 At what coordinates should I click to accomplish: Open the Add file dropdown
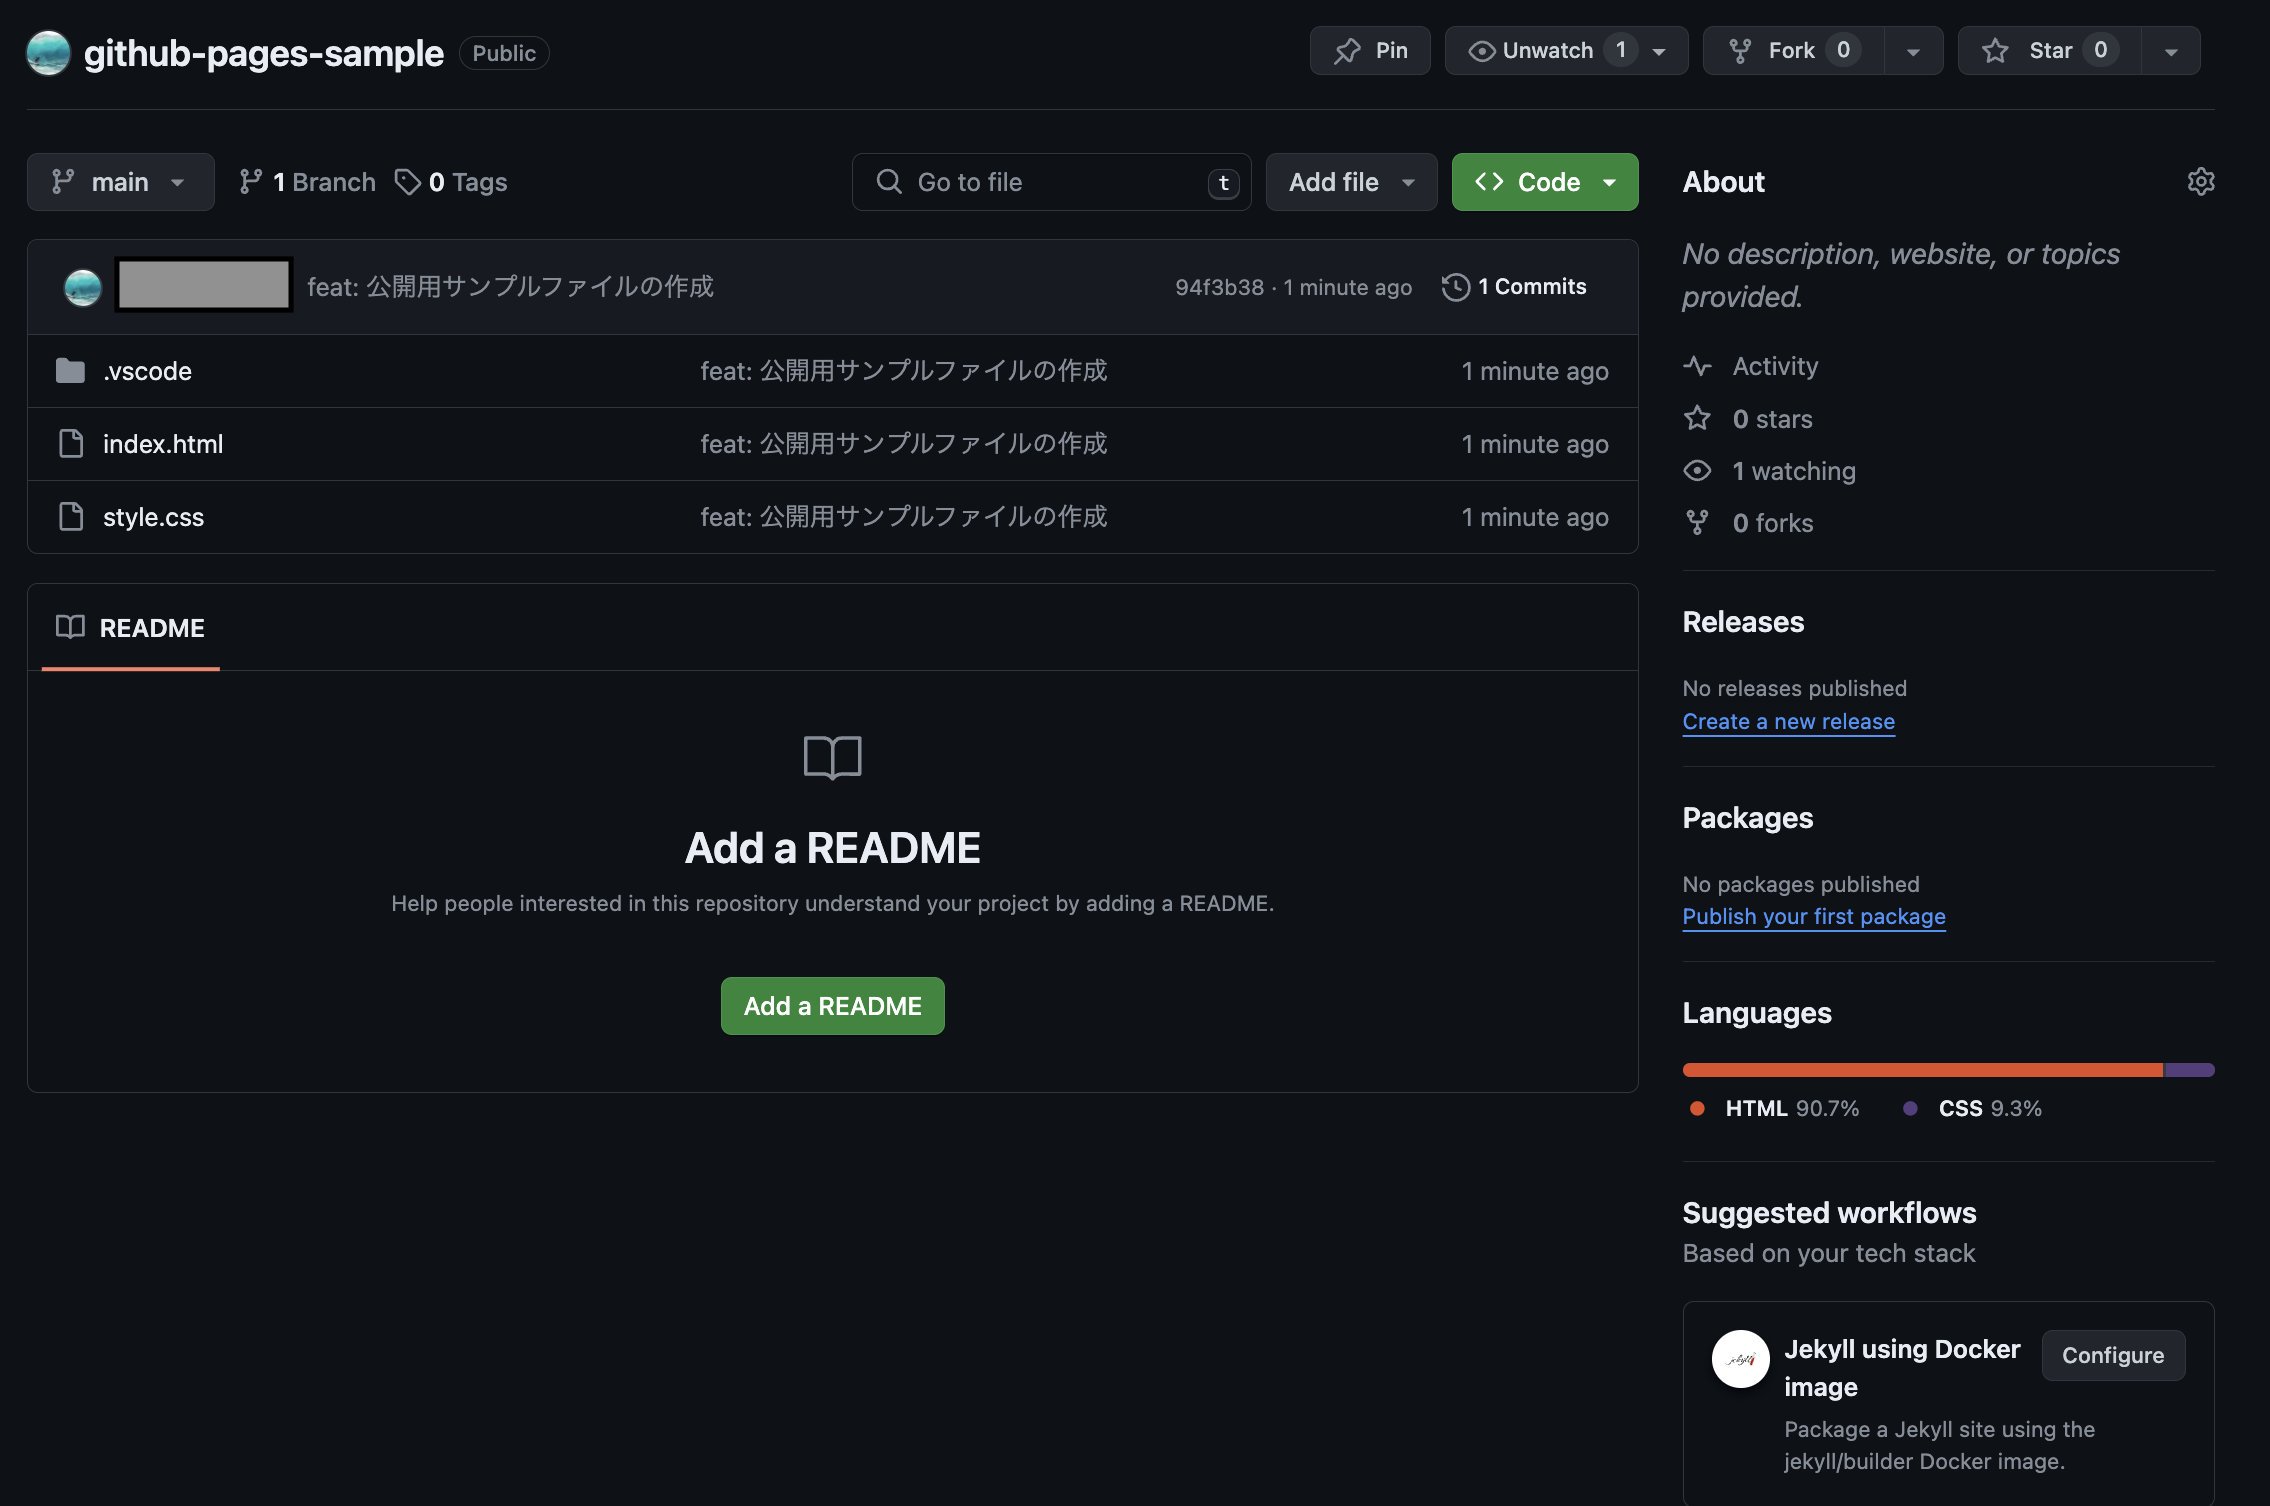click(x=1351, y=182)
